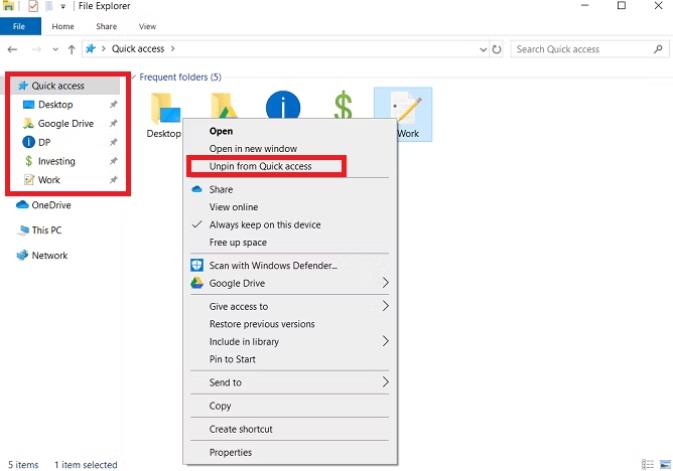Switch to large icons view in status bar
This screenshot has width=673, height=471.
tap(664, 464)
